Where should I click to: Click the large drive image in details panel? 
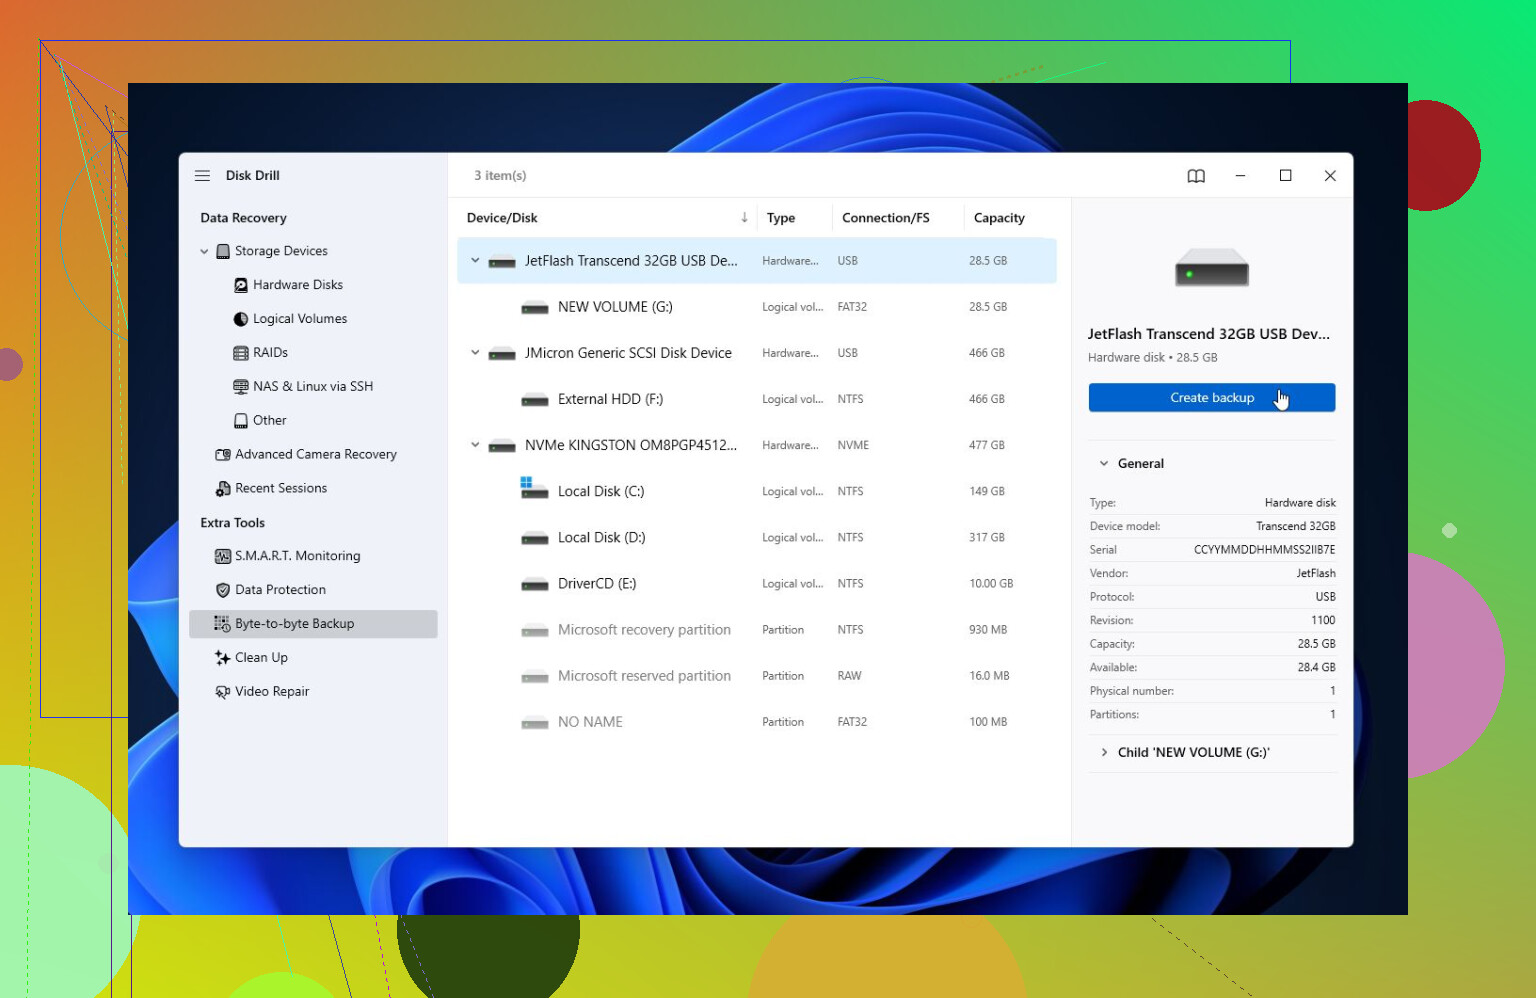click(x=1212, y=268)
